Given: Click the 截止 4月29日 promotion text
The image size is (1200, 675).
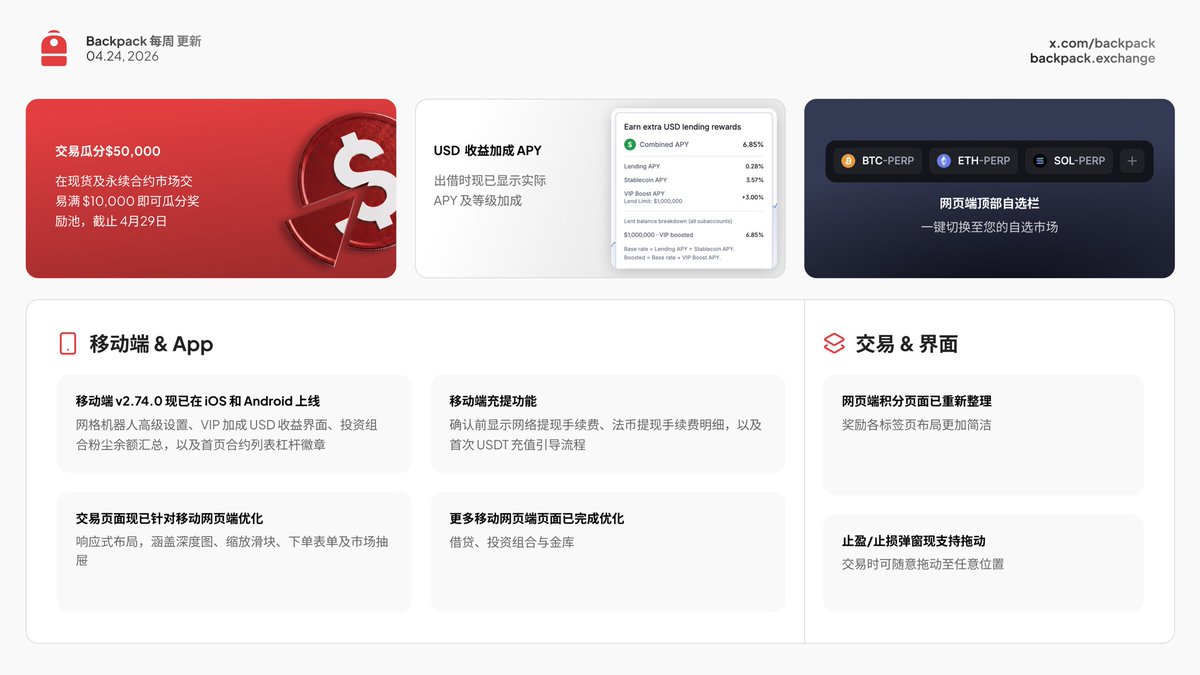Looking at the screenshot, I should 129,221.
